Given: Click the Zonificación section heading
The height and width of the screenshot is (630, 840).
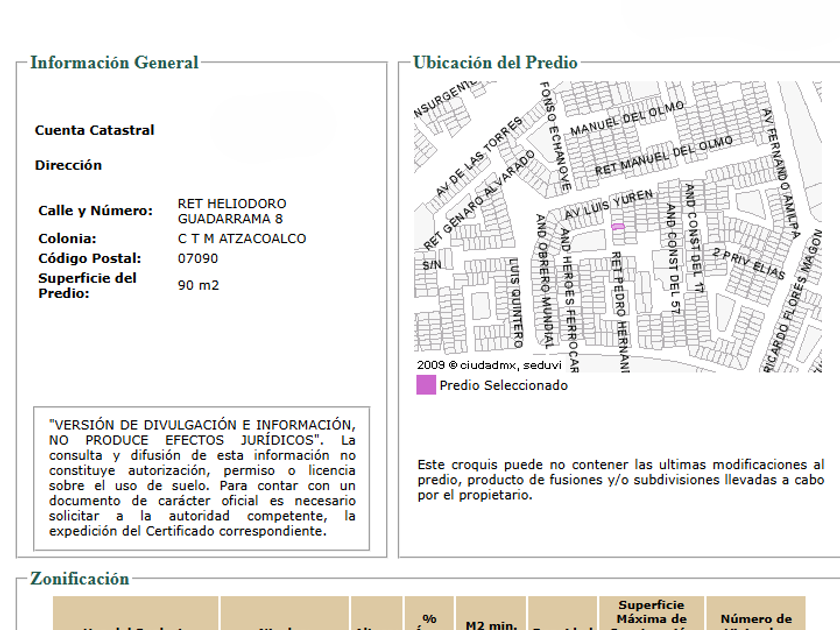Looking at the screenshot, I should pyautogui.click(x=80, y=578).
